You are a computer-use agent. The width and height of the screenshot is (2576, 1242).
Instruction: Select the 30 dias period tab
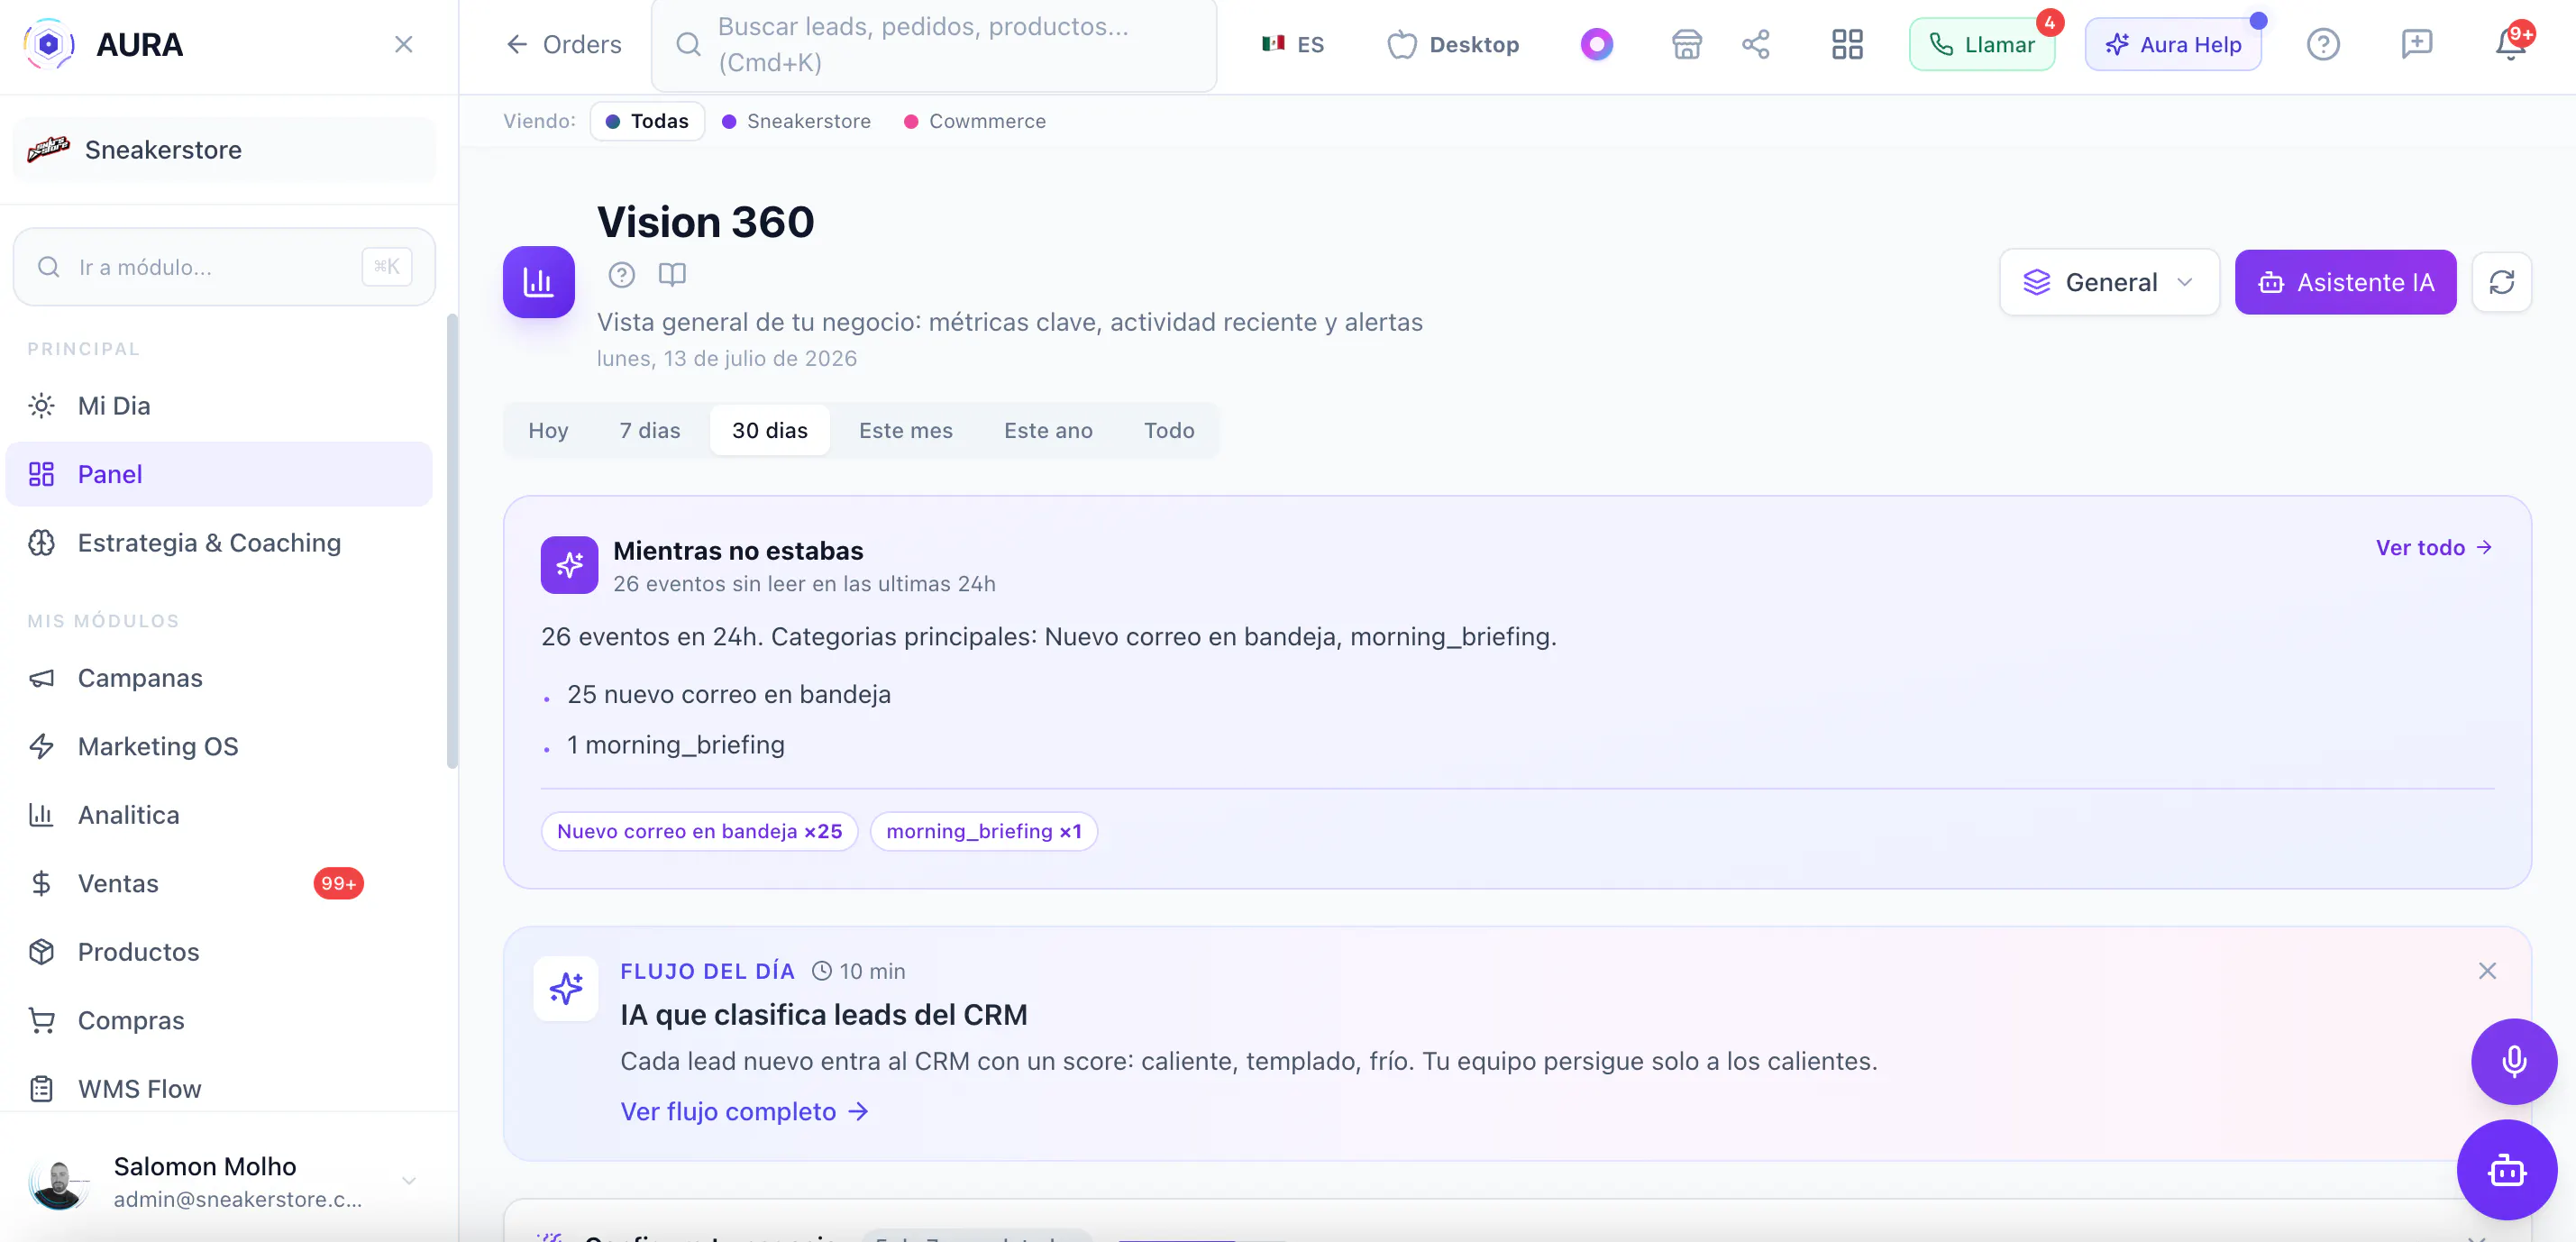769,430
